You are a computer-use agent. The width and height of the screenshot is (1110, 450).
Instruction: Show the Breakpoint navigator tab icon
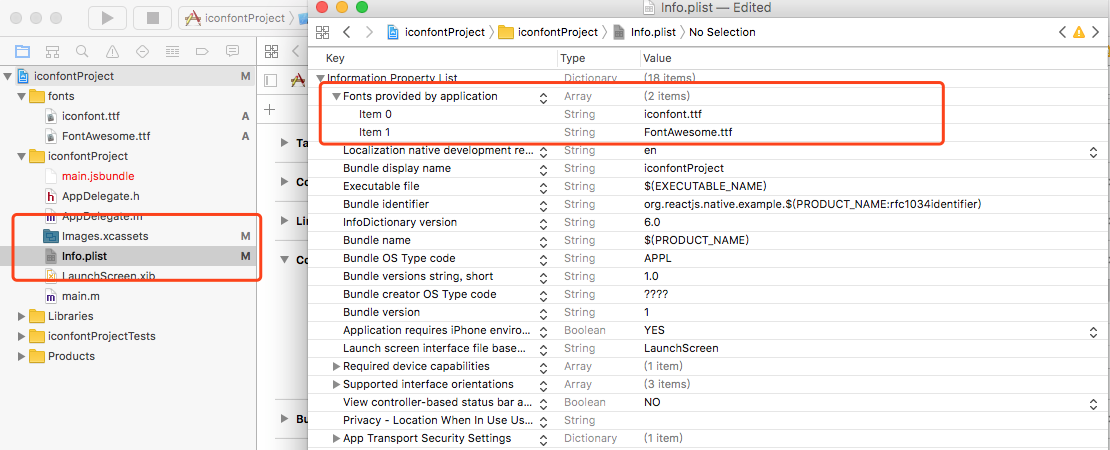click(202, 51)
